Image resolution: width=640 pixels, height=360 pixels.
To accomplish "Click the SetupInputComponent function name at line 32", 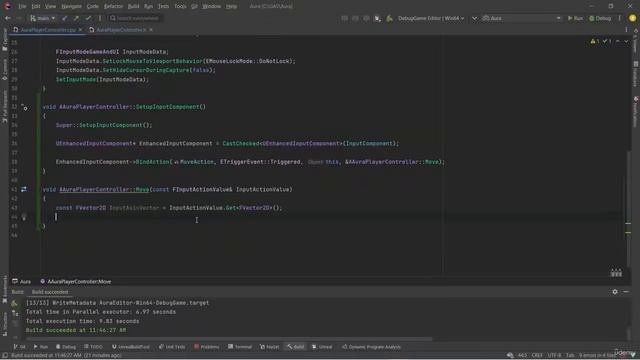I will [x=169, y=107].
